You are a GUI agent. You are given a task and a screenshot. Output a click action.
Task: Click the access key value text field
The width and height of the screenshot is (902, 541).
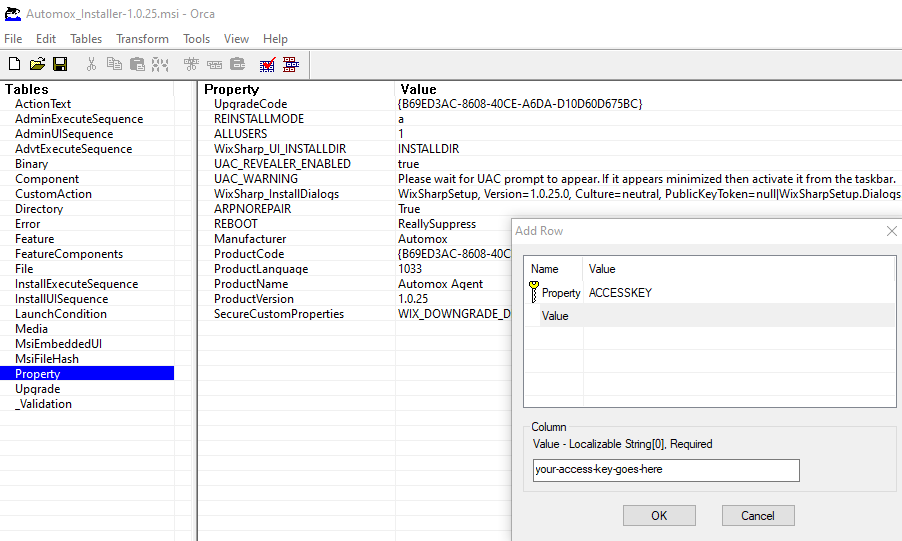(666, 470)
